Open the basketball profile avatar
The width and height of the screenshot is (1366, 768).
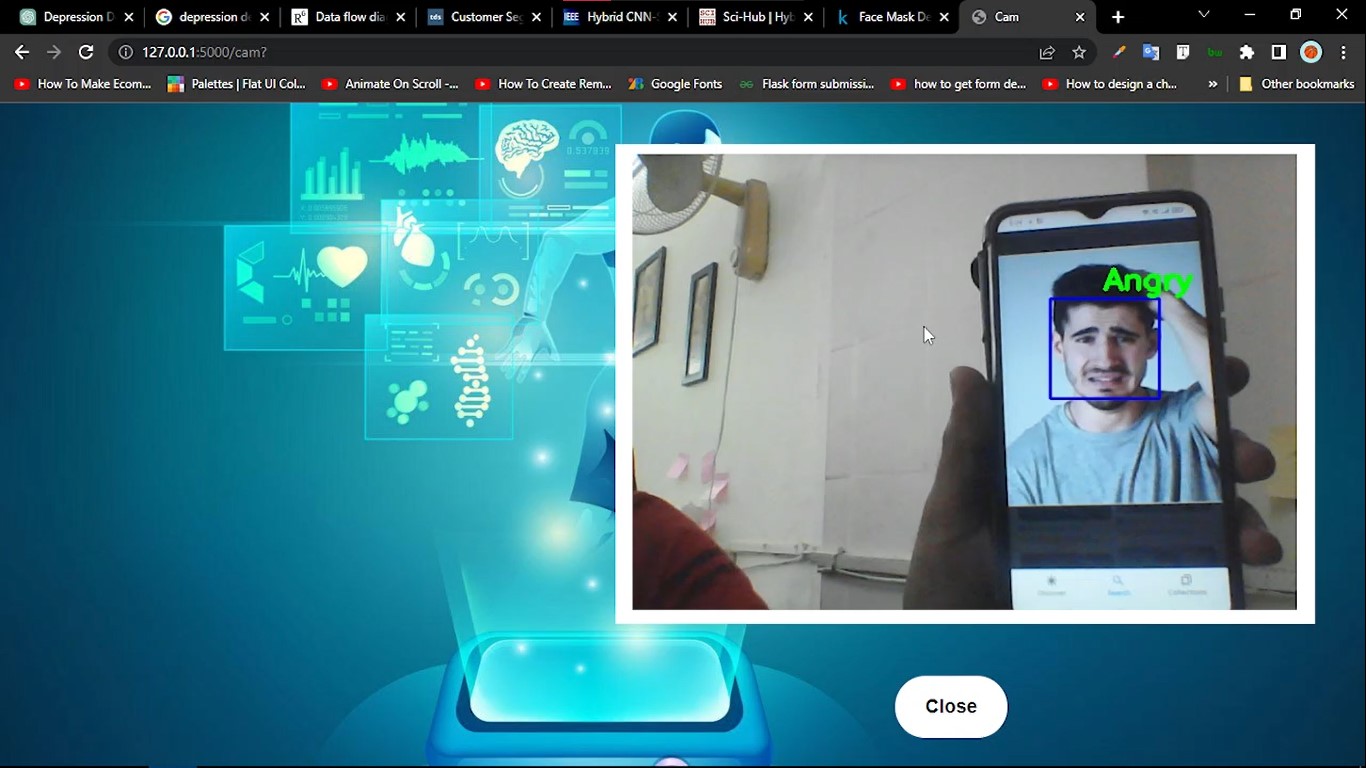click(1311, 52)
